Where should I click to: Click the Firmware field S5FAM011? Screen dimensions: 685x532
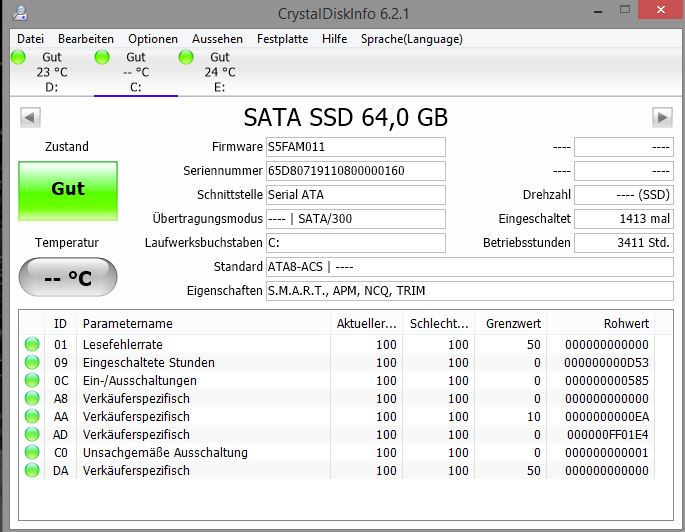click(356, 147)
